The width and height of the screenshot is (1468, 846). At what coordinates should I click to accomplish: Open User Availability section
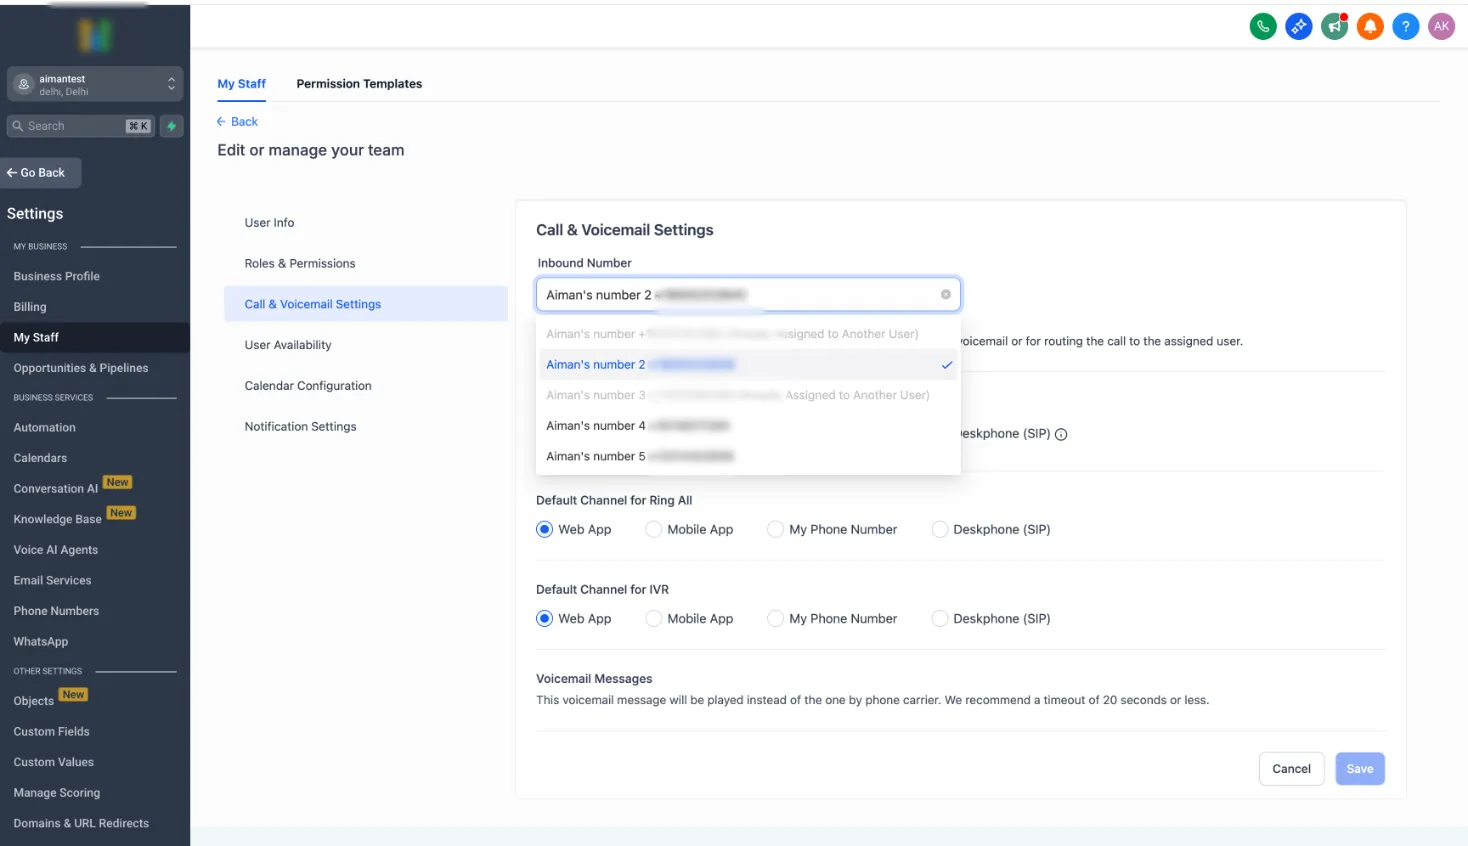coord(366,345)
